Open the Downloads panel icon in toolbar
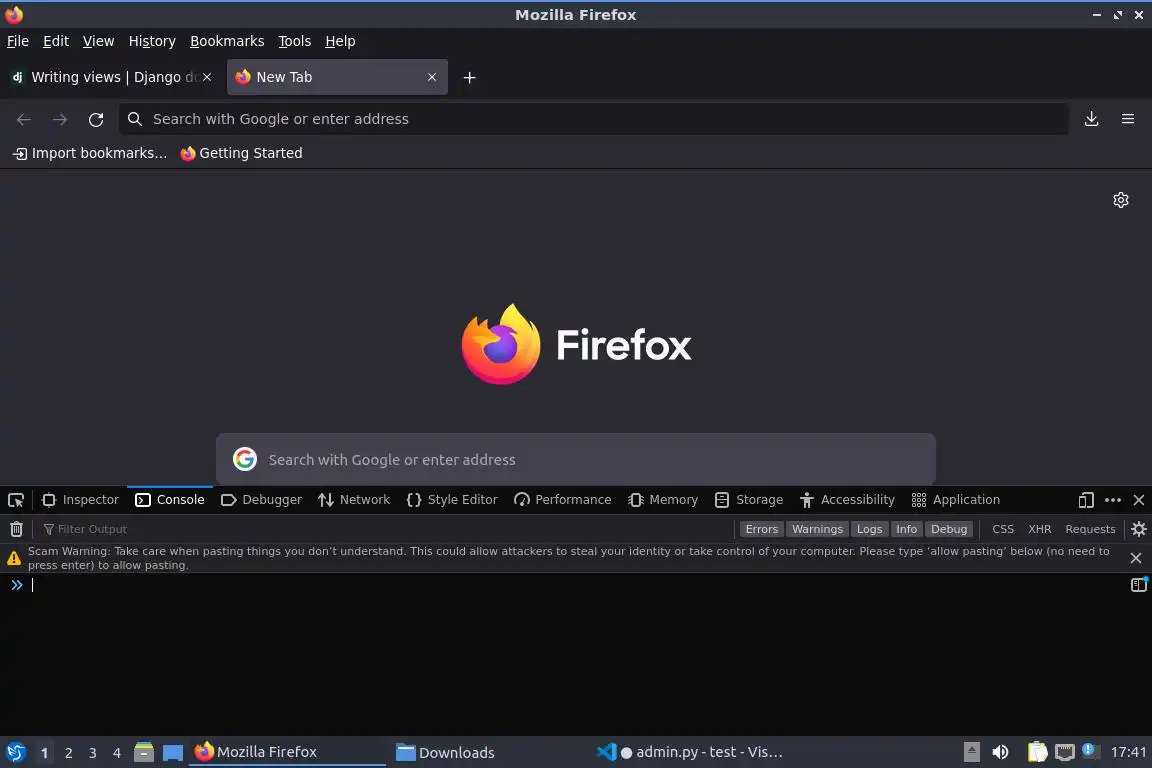The width and height of the screenshot is (1152, 768). coord(1092,119)
